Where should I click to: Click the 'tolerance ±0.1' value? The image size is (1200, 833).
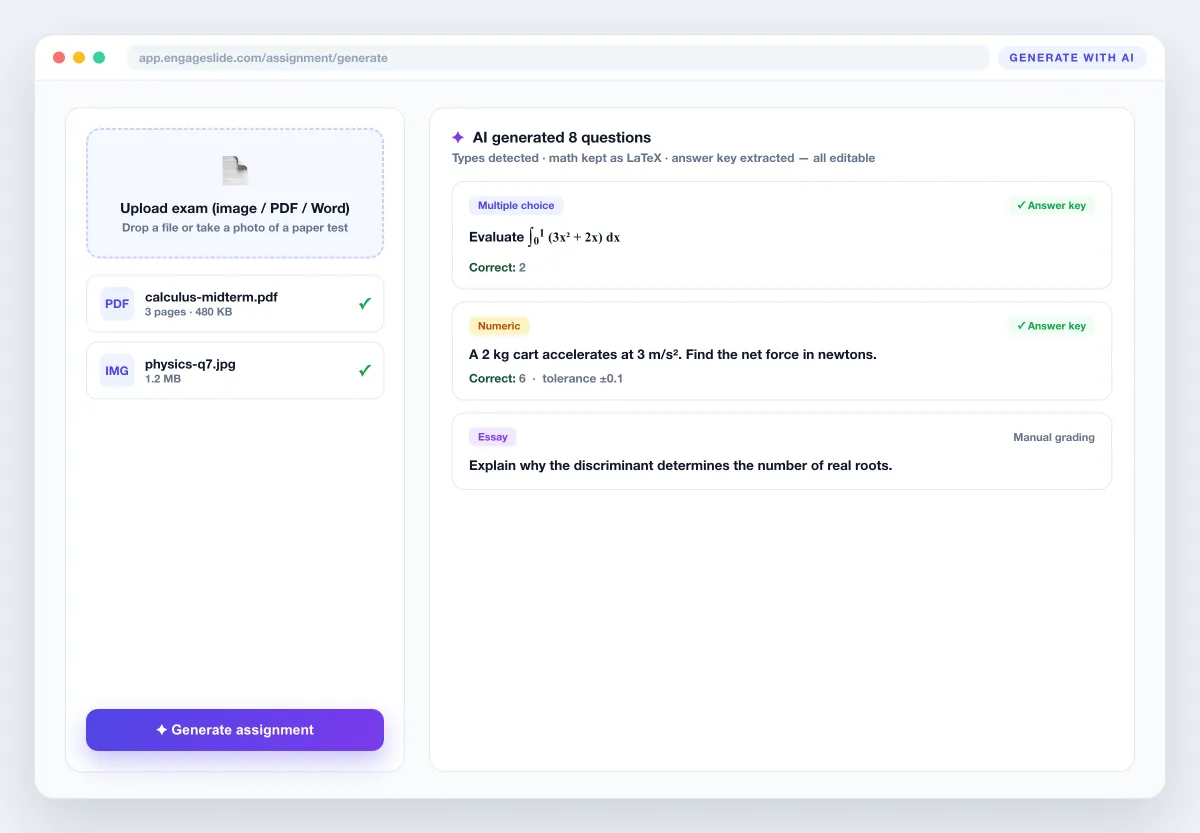582,379
